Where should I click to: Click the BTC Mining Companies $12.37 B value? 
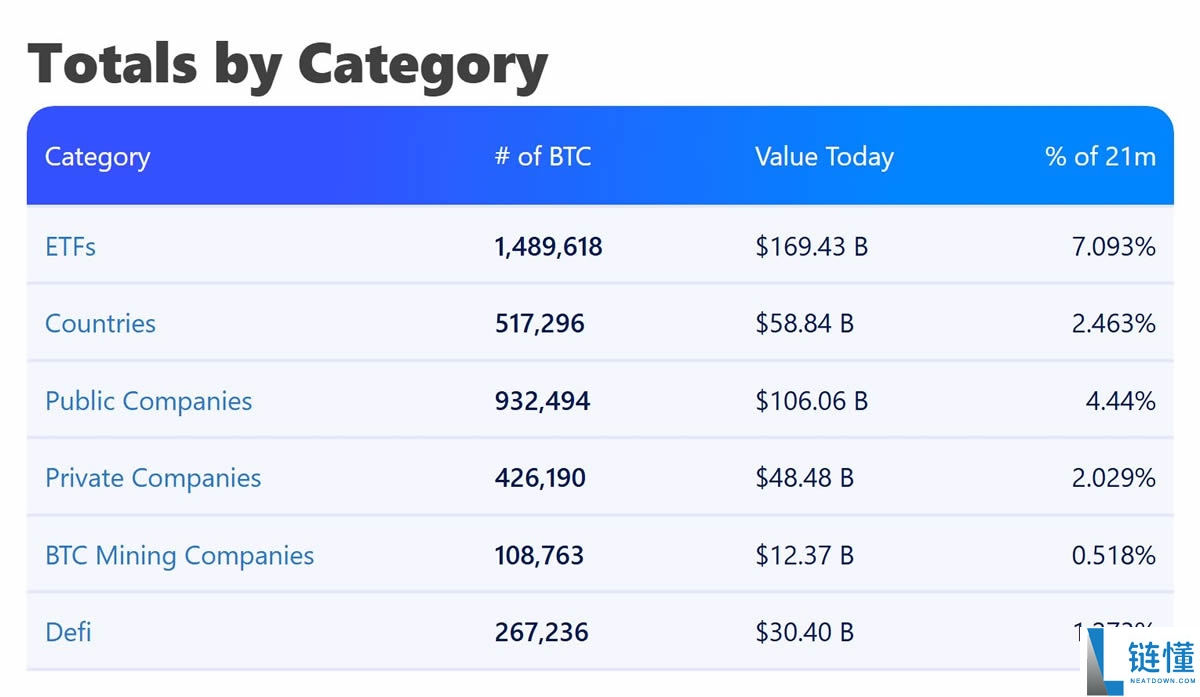coord(804,556)
